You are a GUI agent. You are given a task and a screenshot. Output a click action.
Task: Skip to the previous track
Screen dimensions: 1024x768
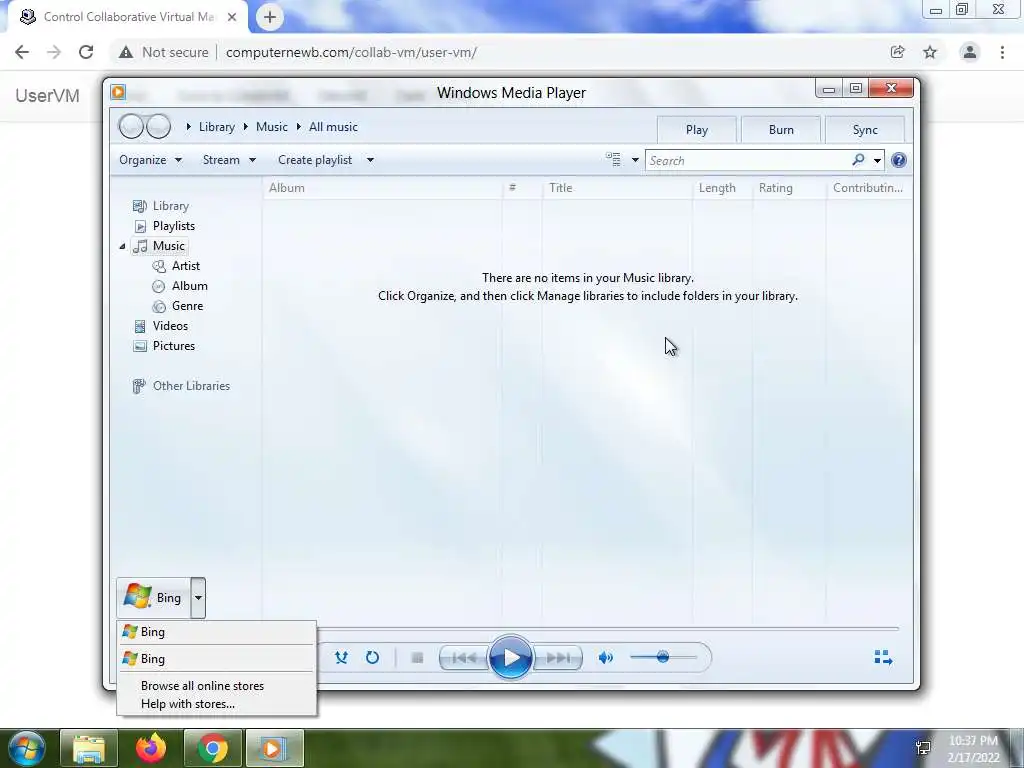(464, 658)
